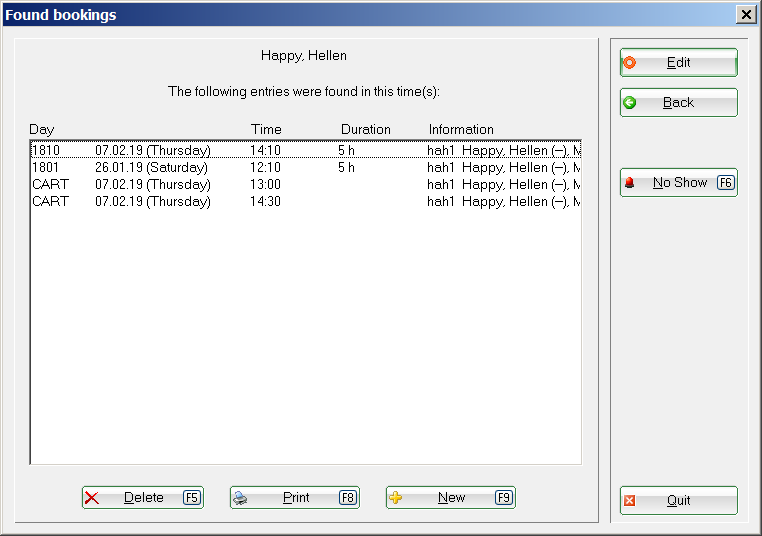The image size is (762, 536).
Task: Click the F9 shortcut badge
Action: coord(504,498)
